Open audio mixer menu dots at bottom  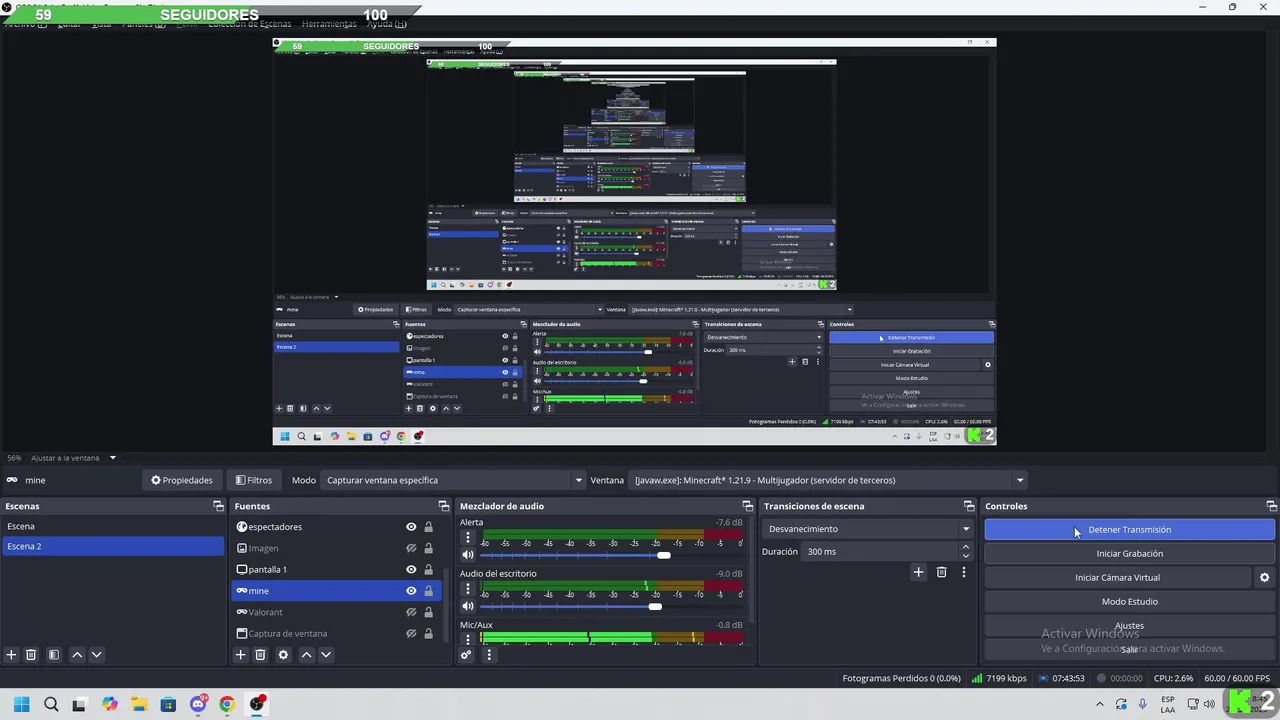point(489,655)
